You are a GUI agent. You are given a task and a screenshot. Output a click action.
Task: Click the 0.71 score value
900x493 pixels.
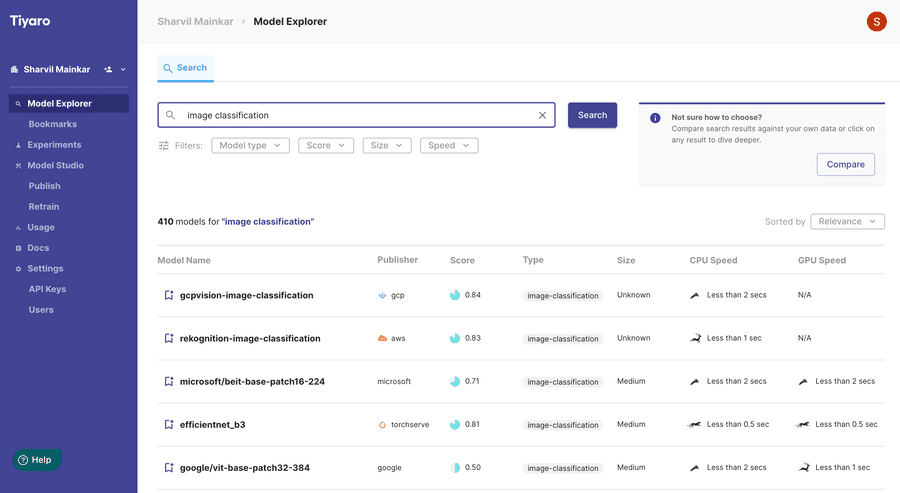coord(472,381)
